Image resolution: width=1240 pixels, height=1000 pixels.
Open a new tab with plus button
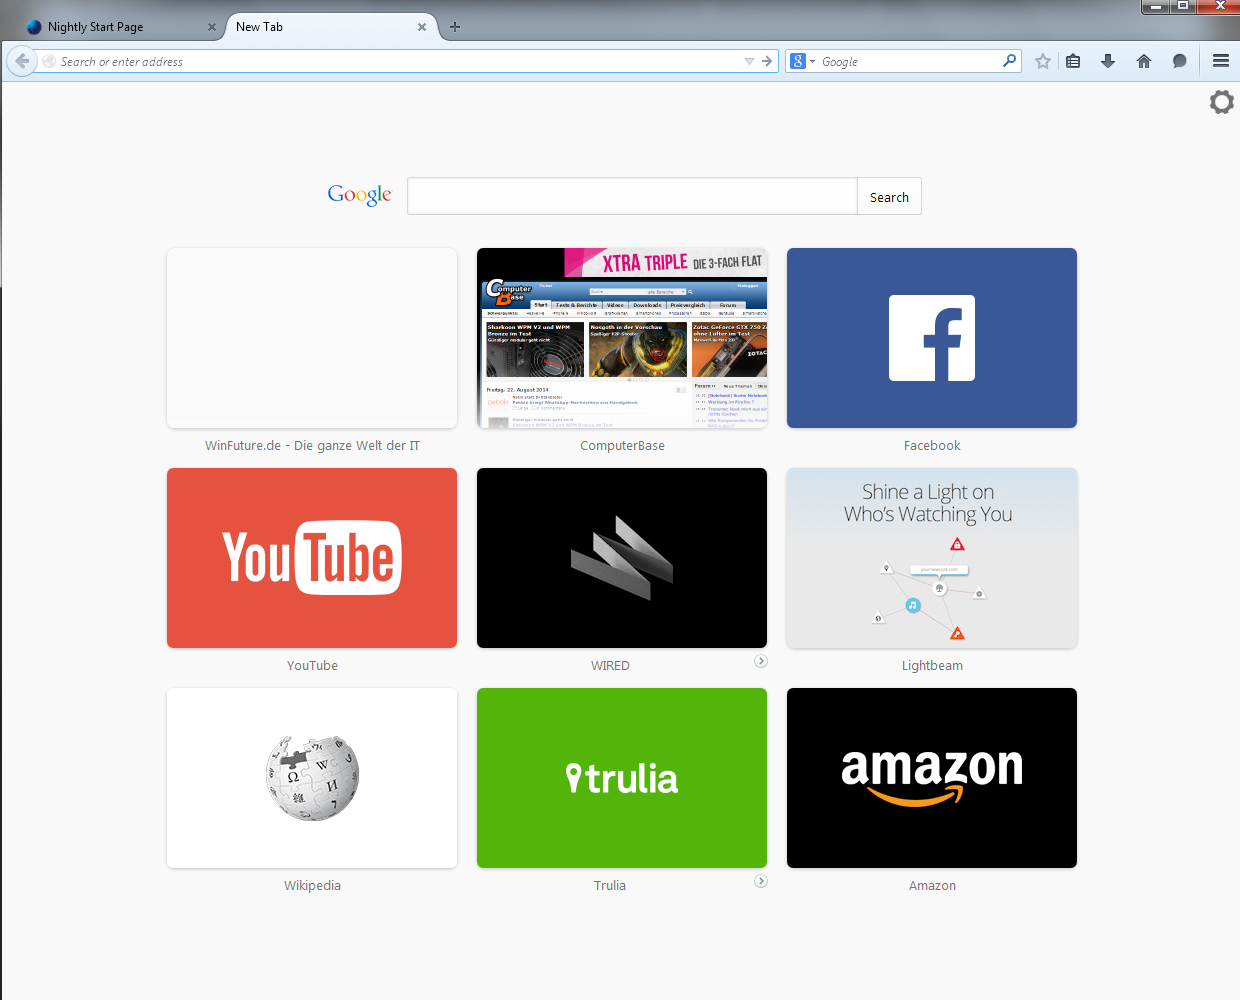click(455, 27)
